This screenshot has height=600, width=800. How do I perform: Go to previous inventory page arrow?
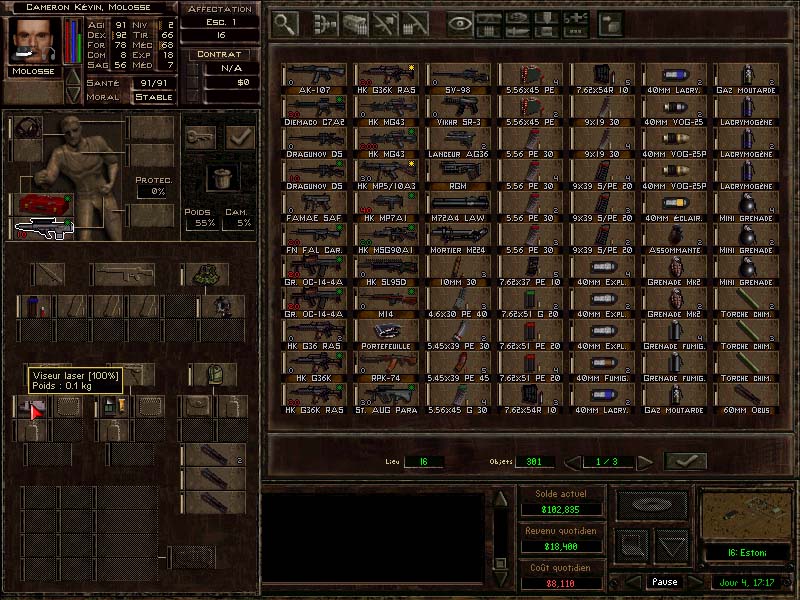(573, 463)
